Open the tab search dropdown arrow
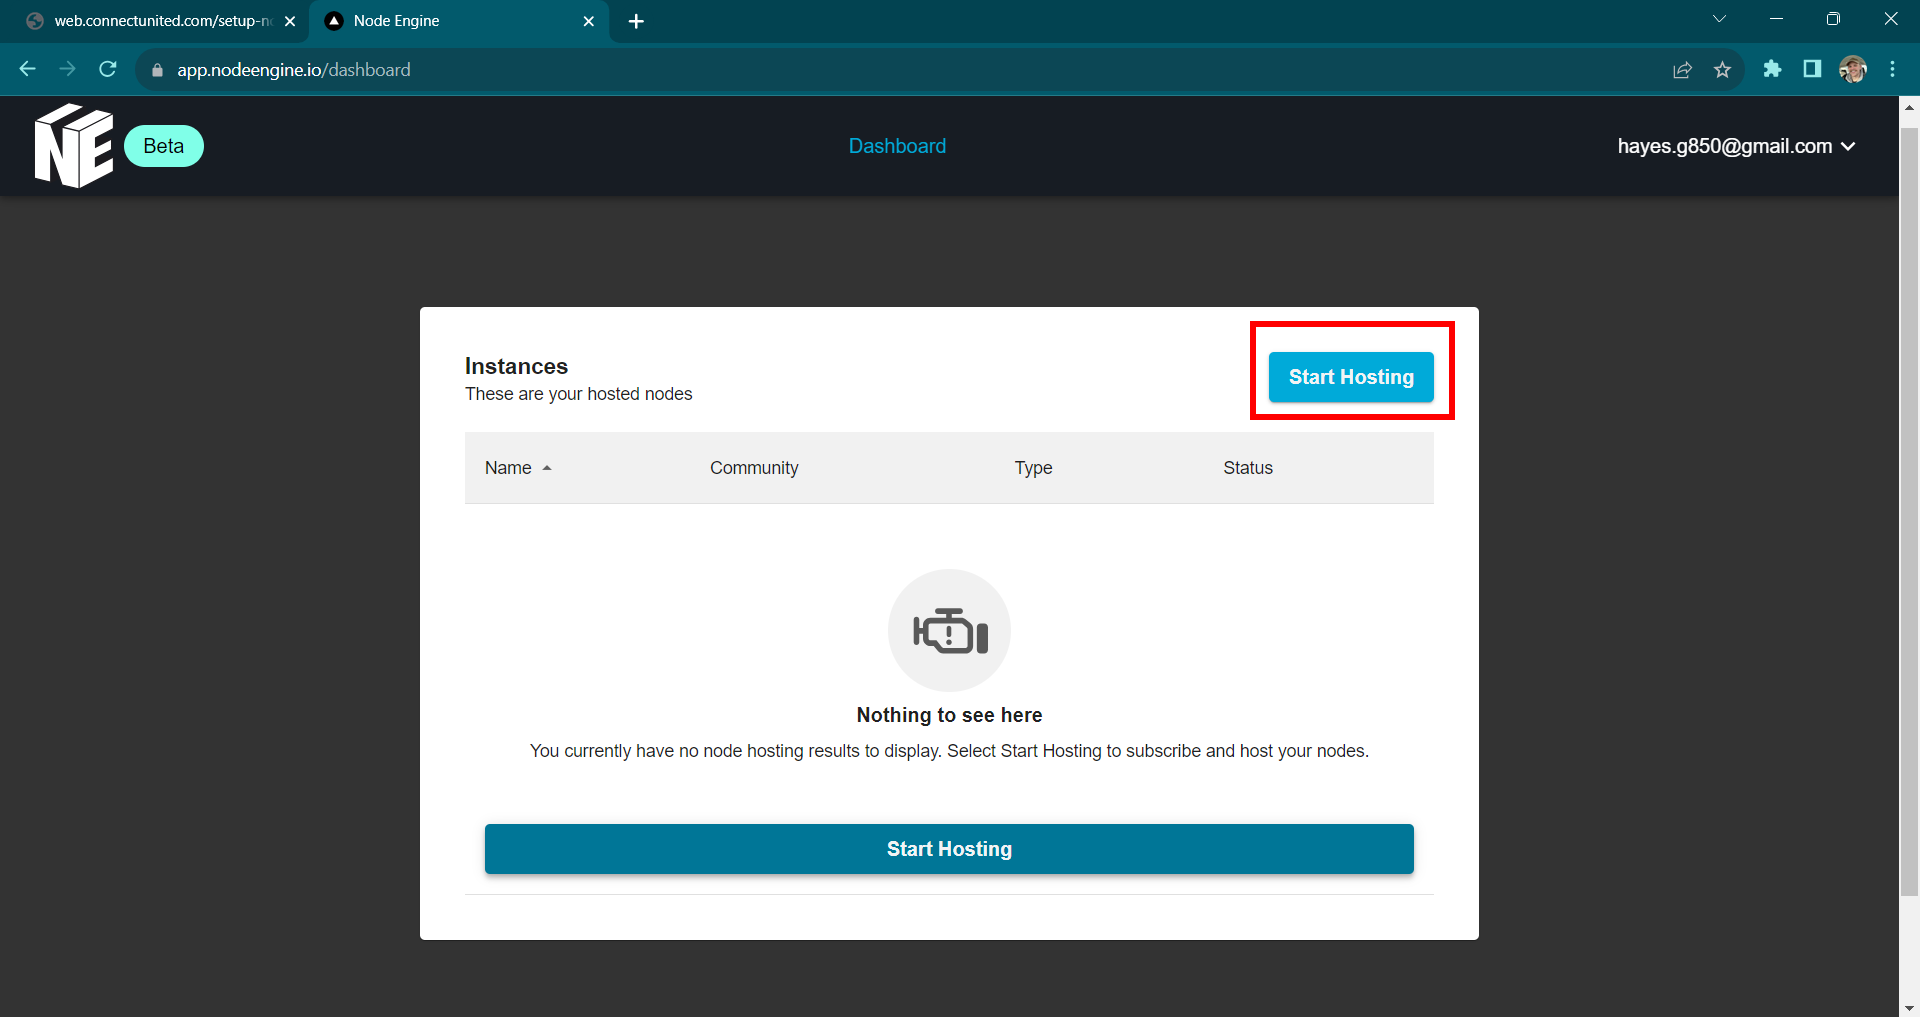Screen dimensions: 1920x1020 point(1719,19)
